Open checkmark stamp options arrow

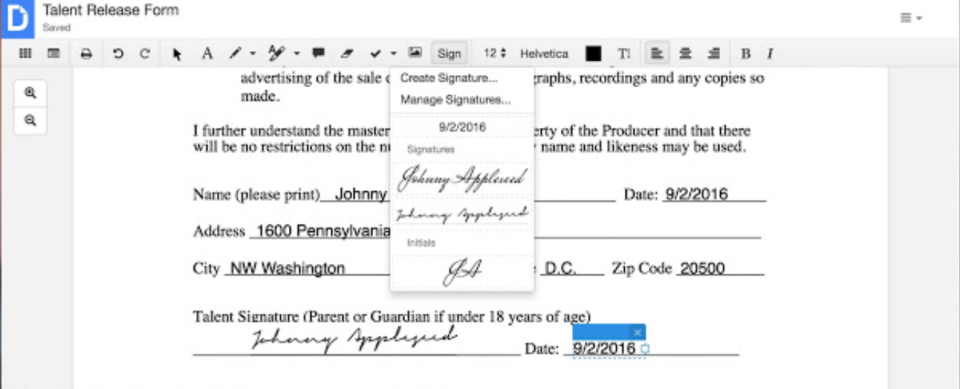point(393,53)
